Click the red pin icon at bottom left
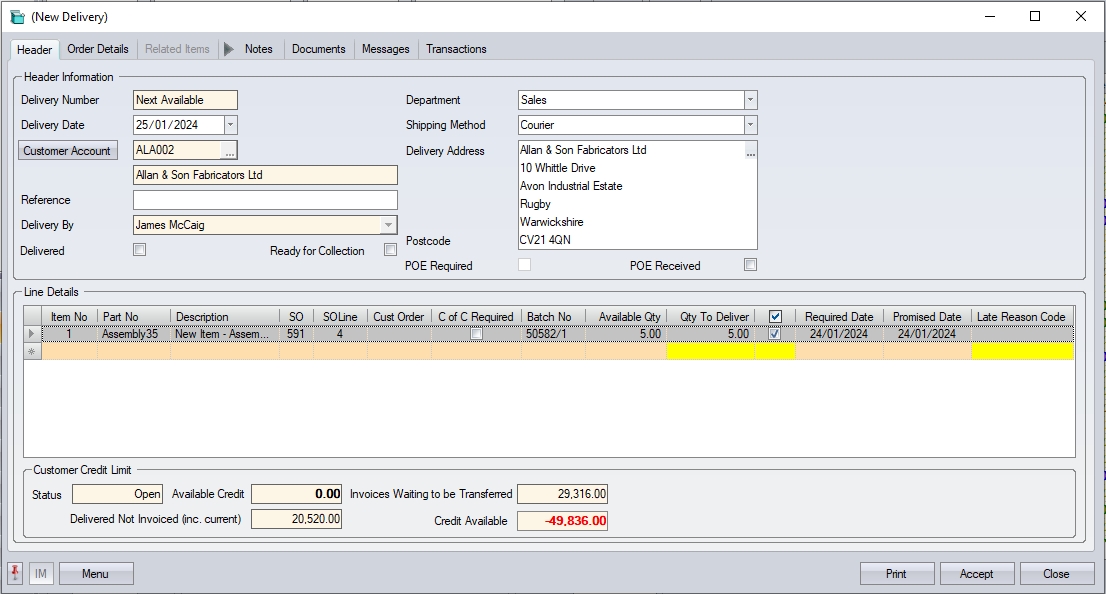The width and height of the screenshot is (1106, 594). [15, 573]
